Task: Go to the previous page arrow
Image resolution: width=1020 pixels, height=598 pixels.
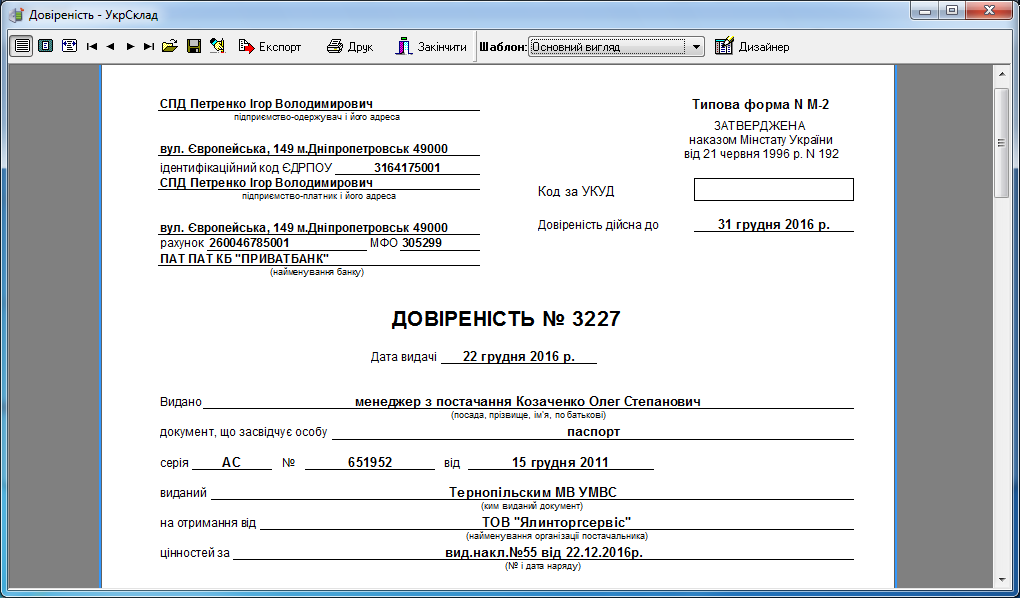Action: (110, 46)
